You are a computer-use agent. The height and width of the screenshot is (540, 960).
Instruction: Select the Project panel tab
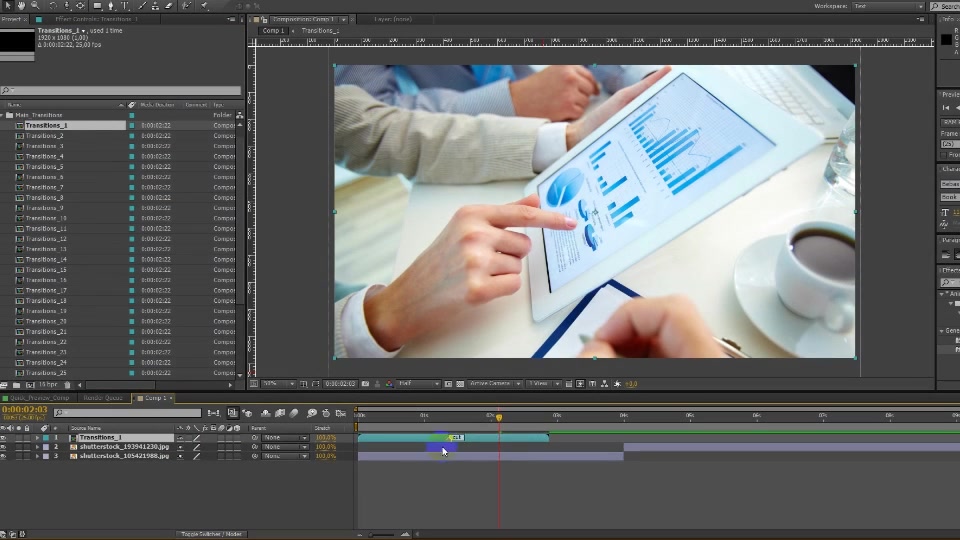coord(11,20)
